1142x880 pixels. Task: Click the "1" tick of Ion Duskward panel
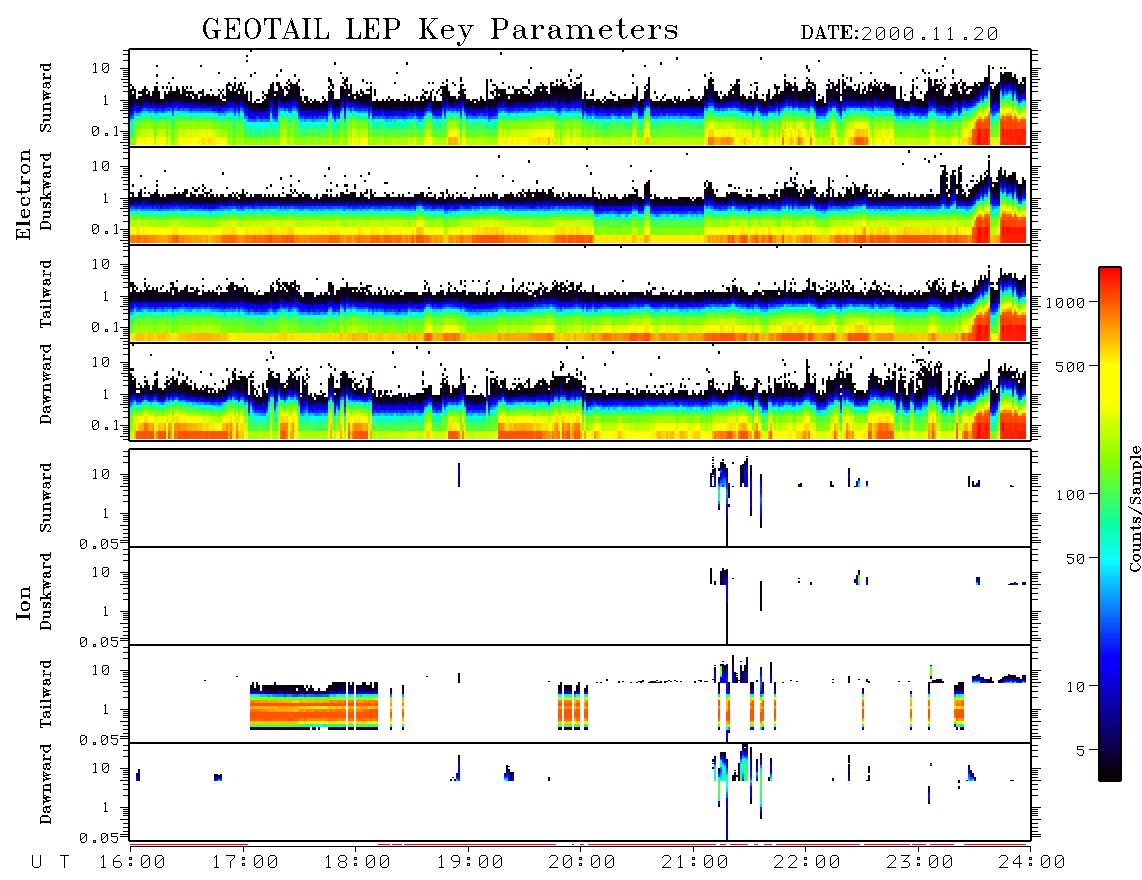click(106, 611)
